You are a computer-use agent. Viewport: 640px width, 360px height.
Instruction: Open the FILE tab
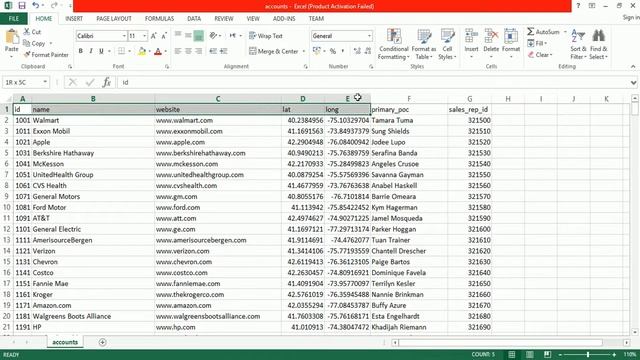coord(13,18)
